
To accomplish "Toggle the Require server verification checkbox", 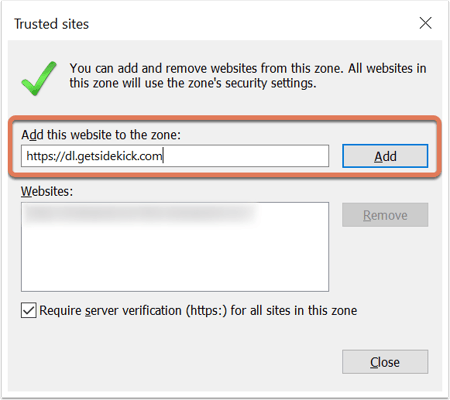I will (29, 310).
